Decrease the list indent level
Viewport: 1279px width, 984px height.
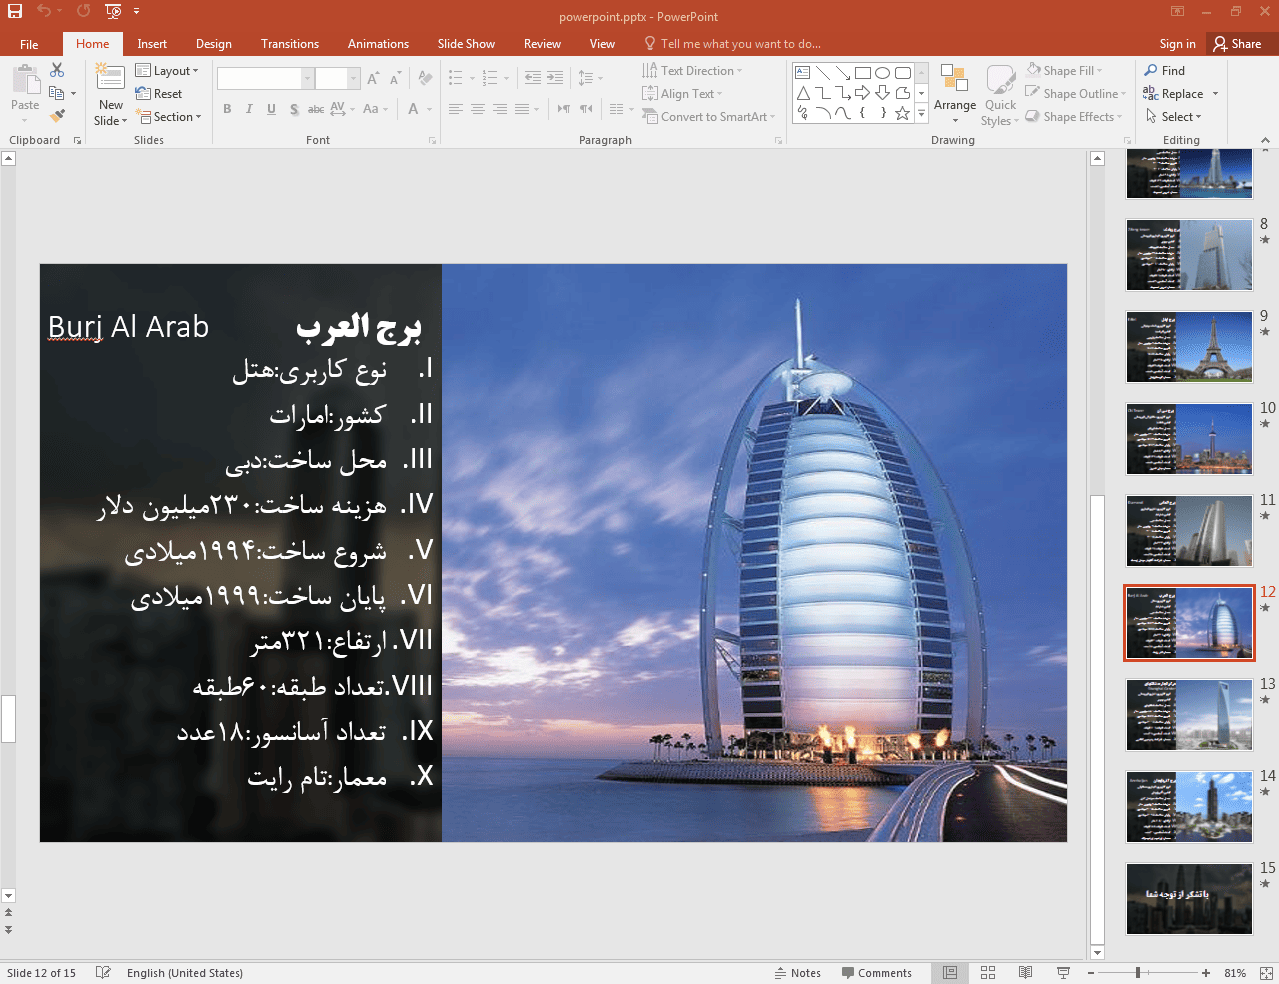click(533, 78)
